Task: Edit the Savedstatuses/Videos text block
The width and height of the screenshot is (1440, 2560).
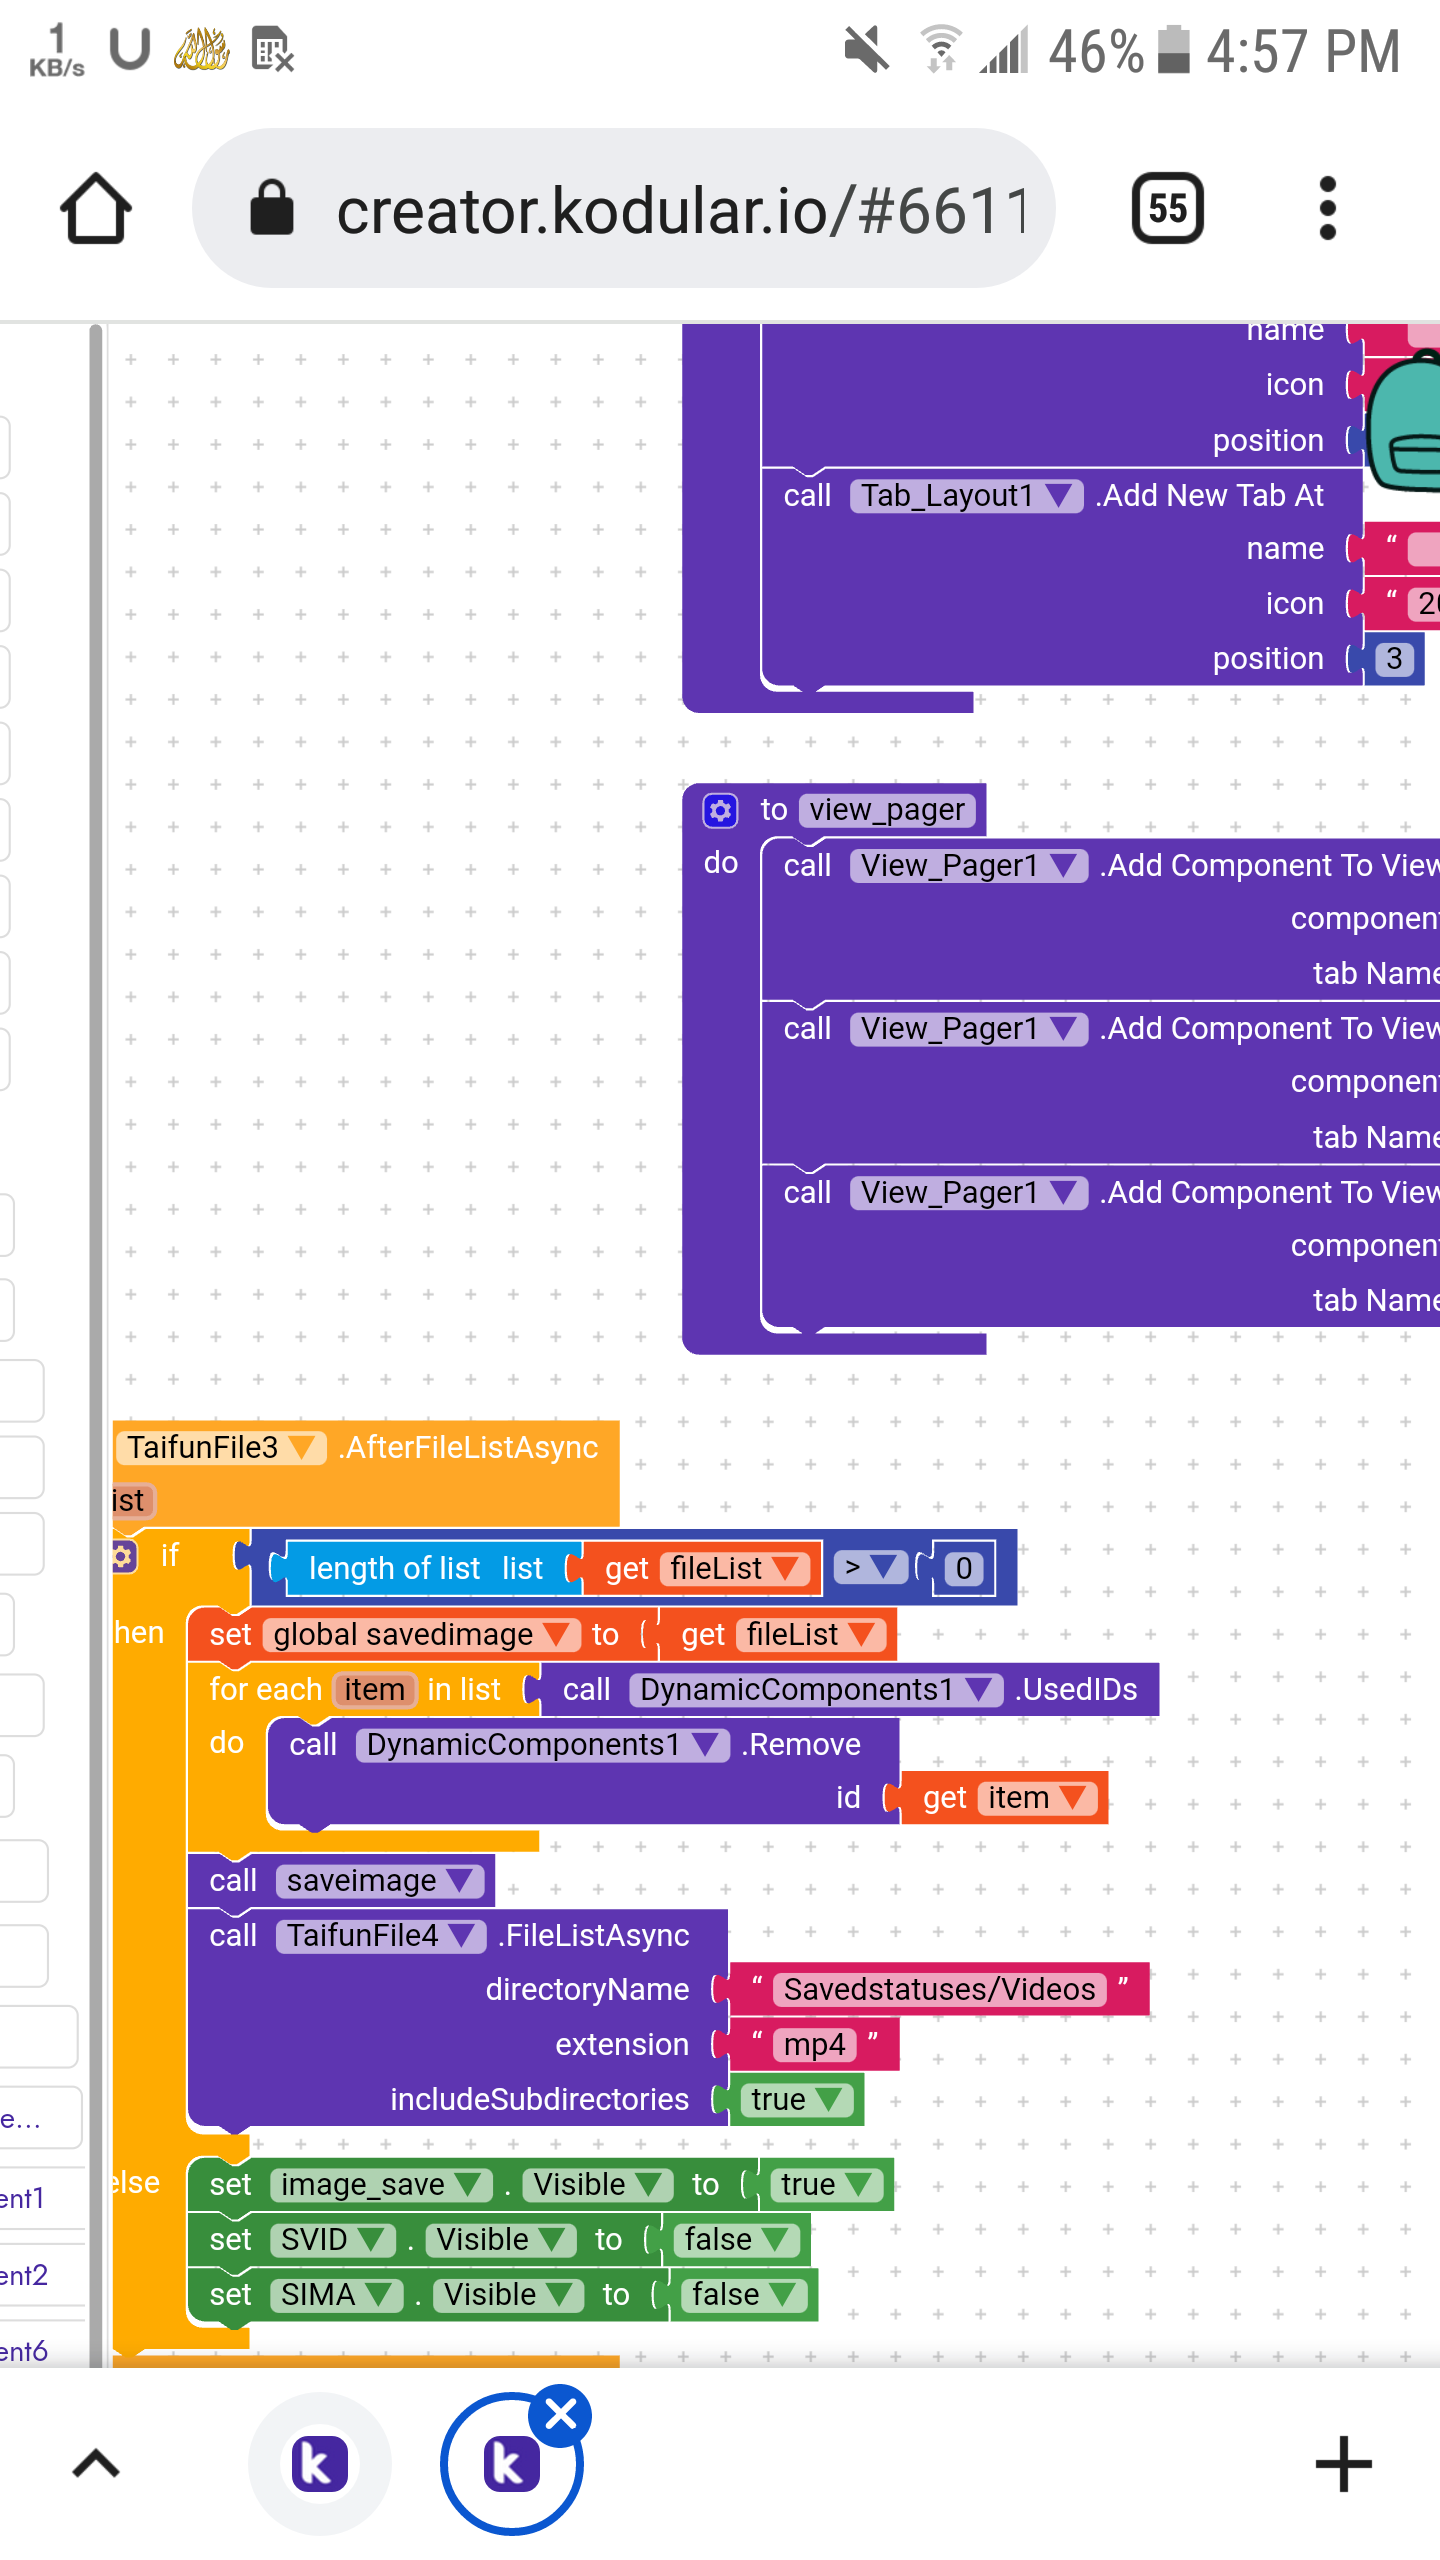Action: coord(939,1989)
